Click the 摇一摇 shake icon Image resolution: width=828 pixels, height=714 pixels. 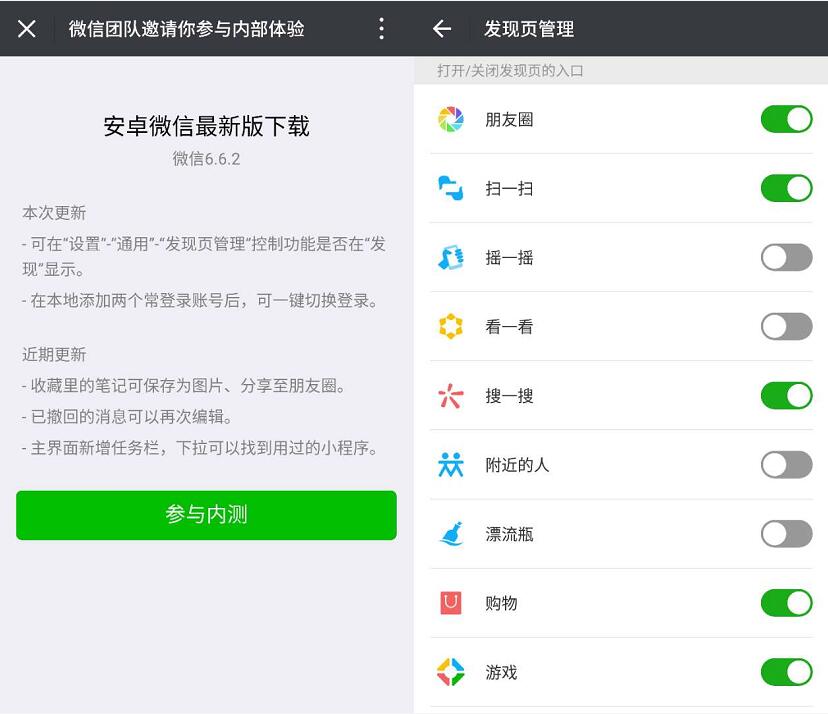450,258
